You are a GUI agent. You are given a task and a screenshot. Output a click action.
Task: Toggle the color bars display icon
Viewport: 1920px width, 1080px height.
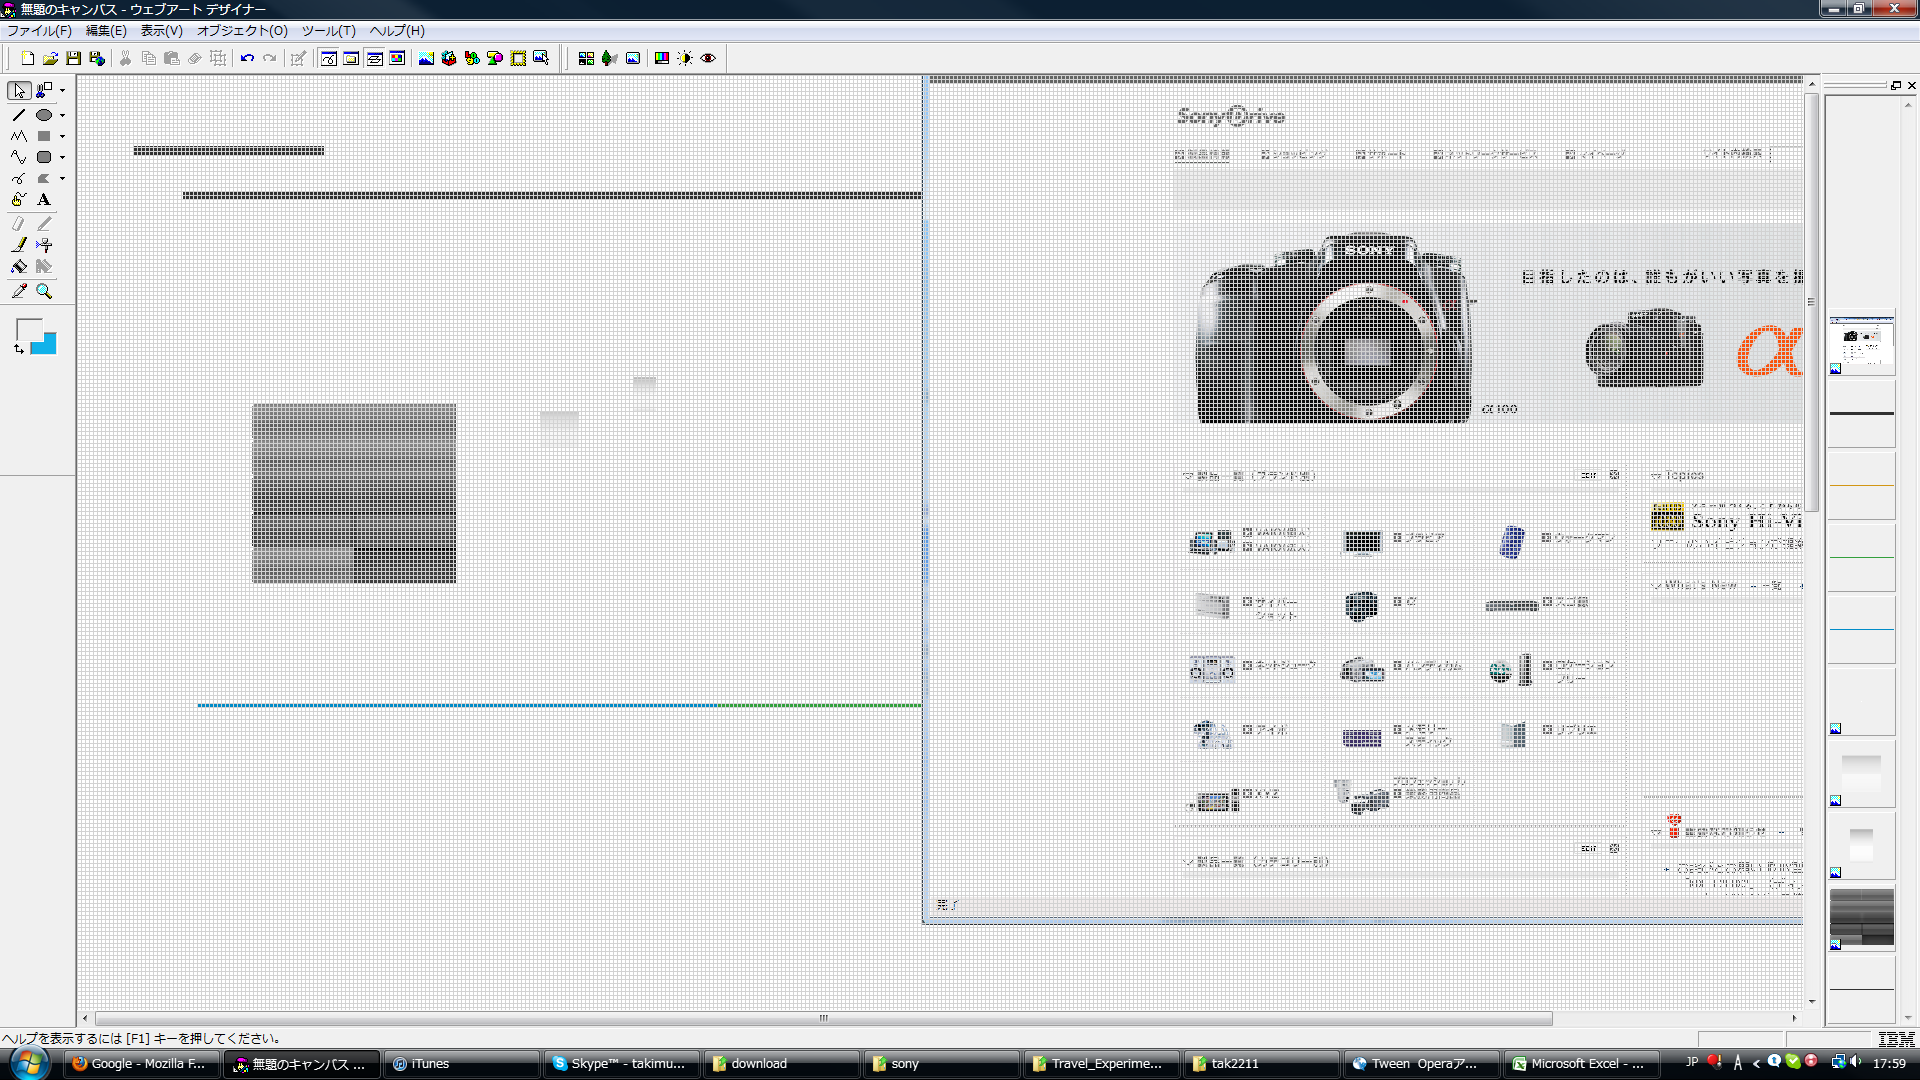tap(662, 58)
